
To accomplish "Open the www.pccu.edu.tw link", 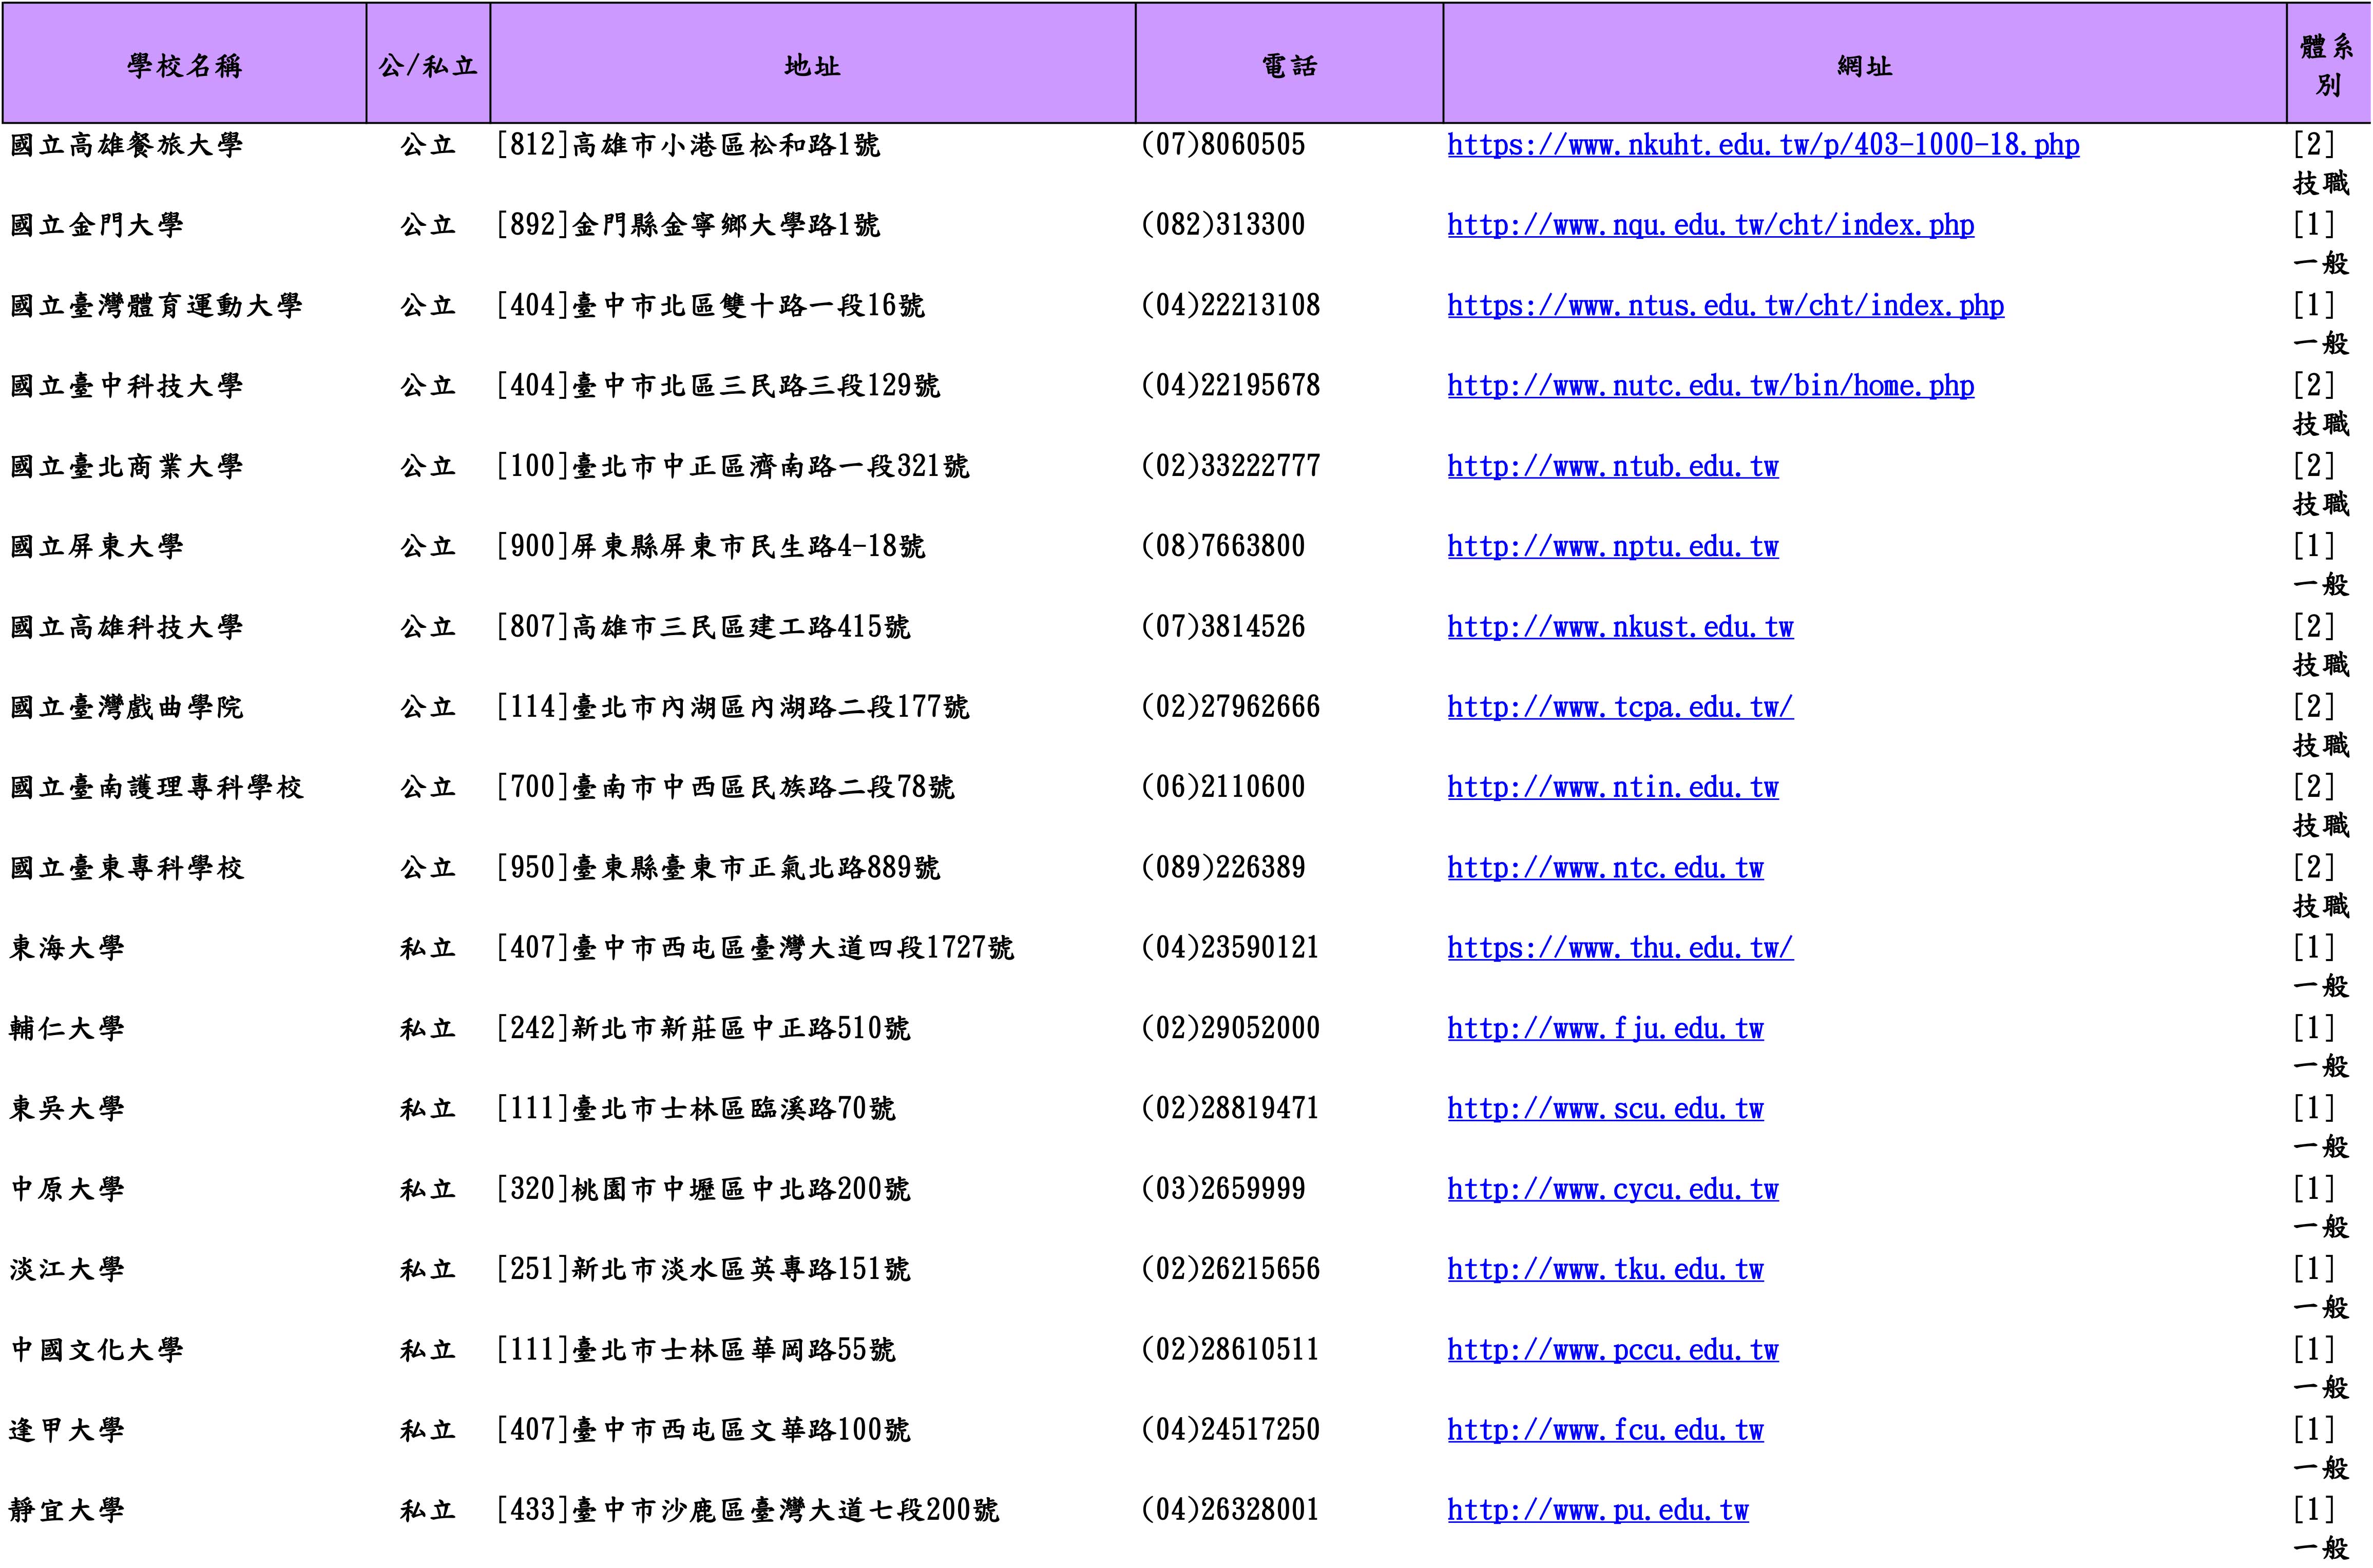I will tap(1612, 1351).
